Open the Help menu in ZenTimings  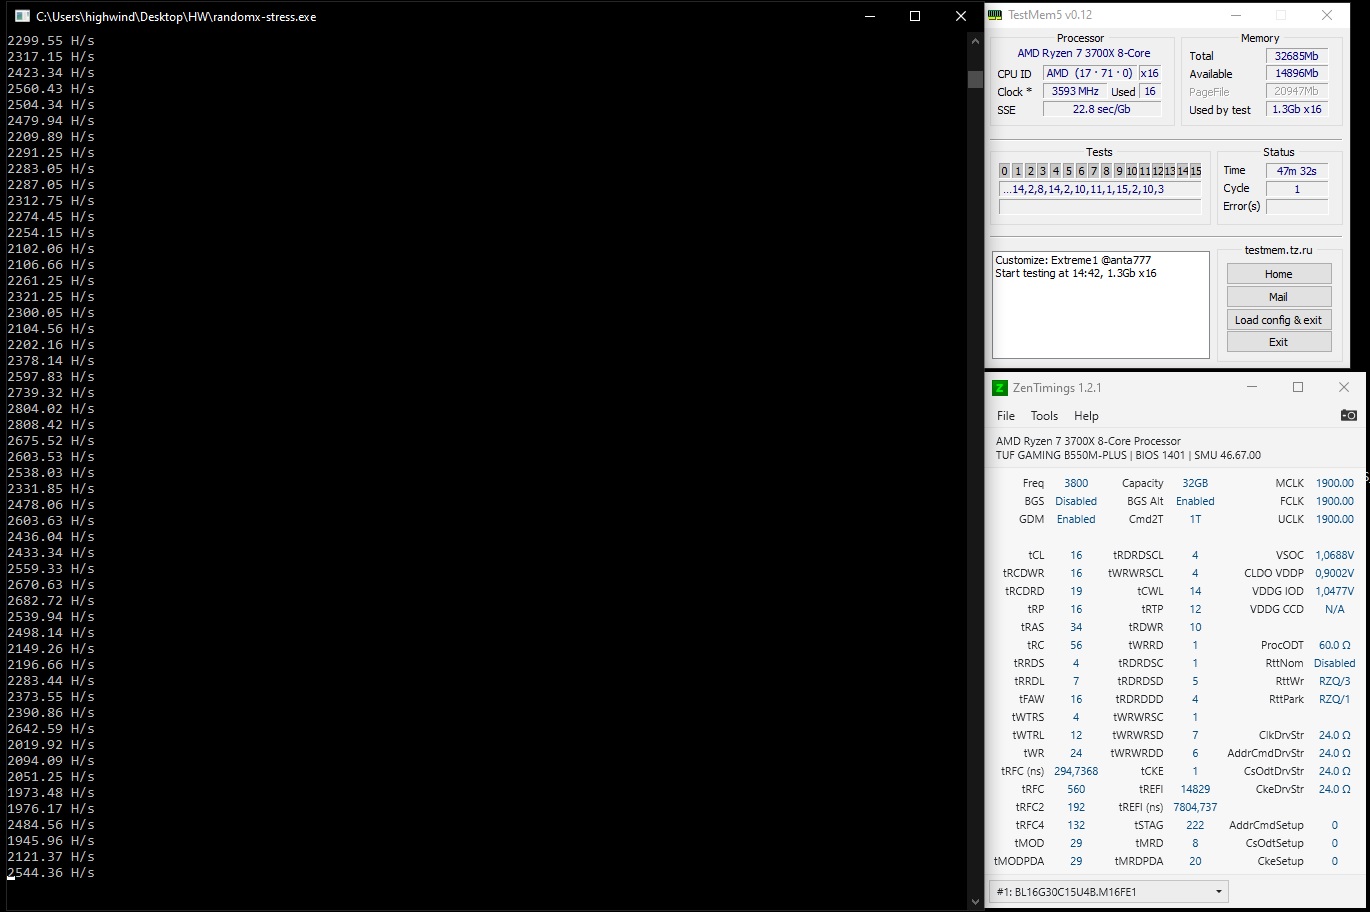(1086, 416)
